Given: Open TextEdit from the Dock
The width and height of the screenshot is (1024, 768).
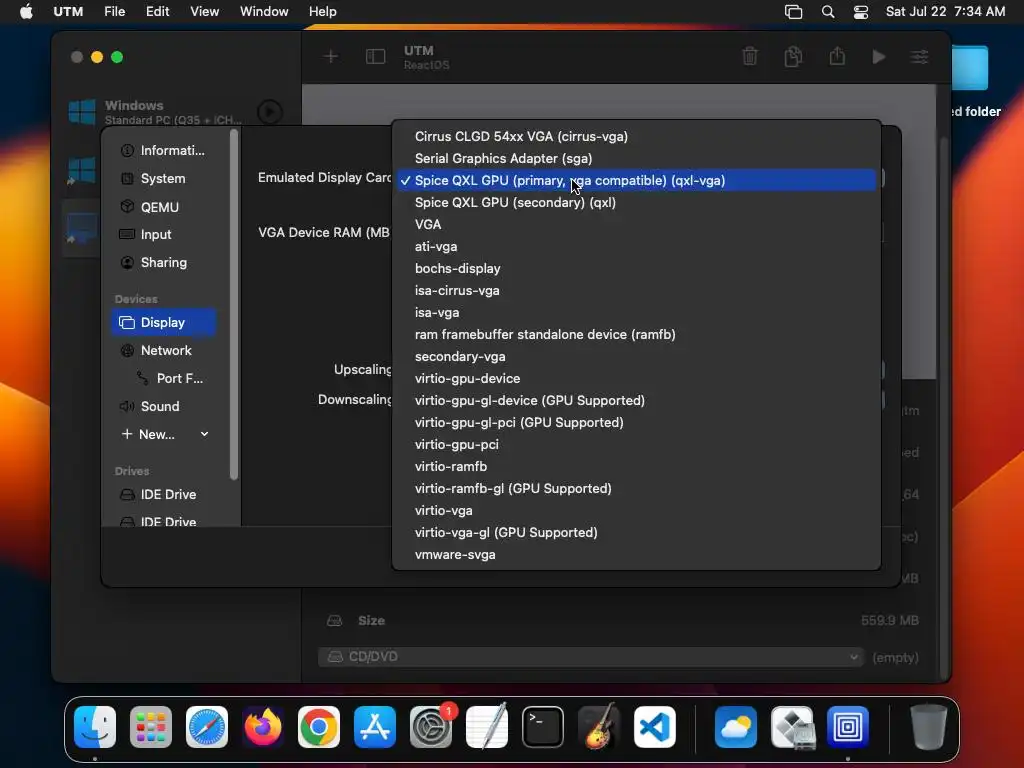Looking at the screenshot, I should [x=487, y=727].
